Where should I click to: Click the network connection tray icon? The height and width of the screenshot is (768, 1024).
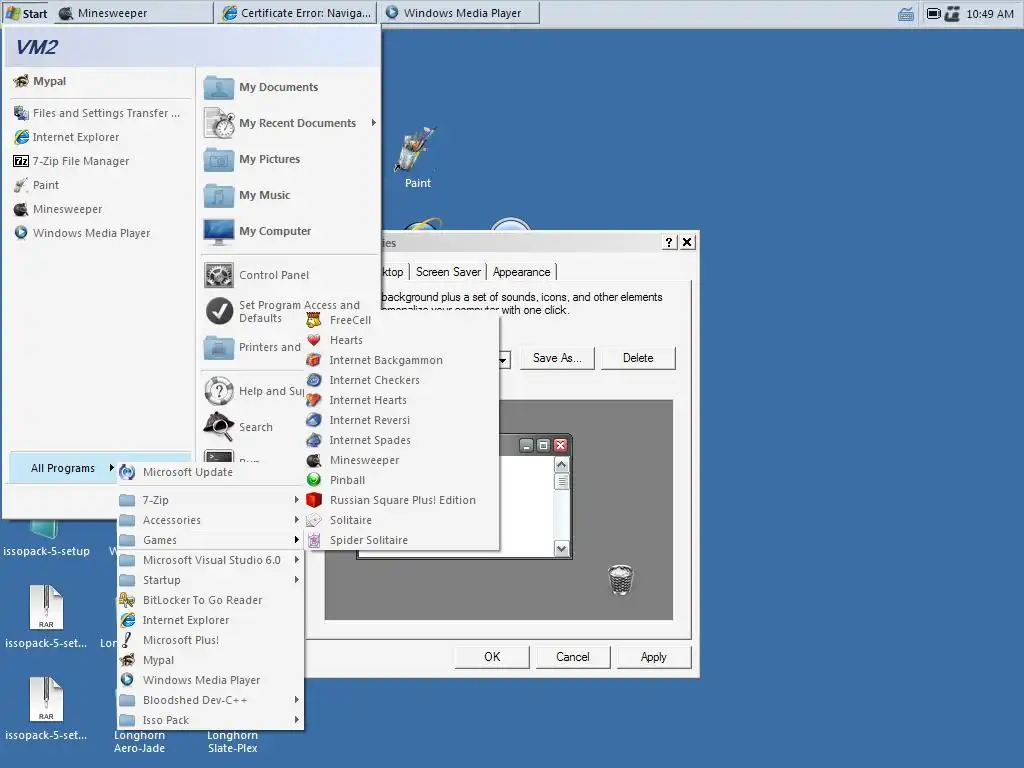point(952,14)
